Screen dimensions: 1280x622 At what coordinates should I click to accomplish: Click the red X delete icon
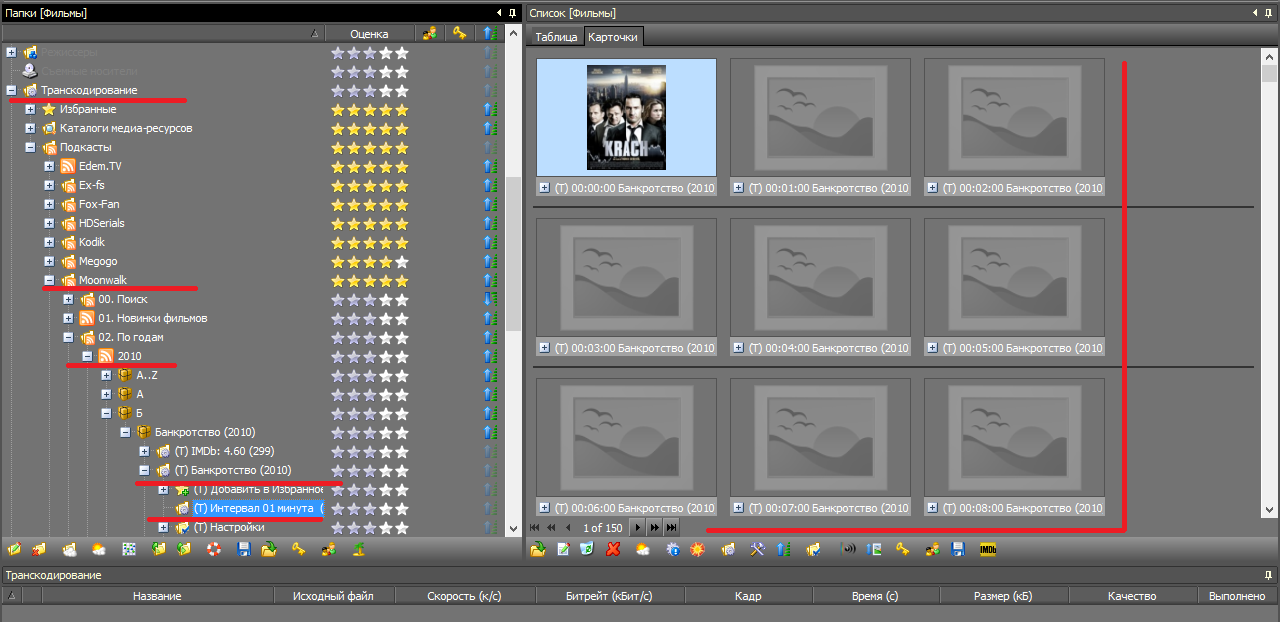pyautogui.click(x=613, y=549)
